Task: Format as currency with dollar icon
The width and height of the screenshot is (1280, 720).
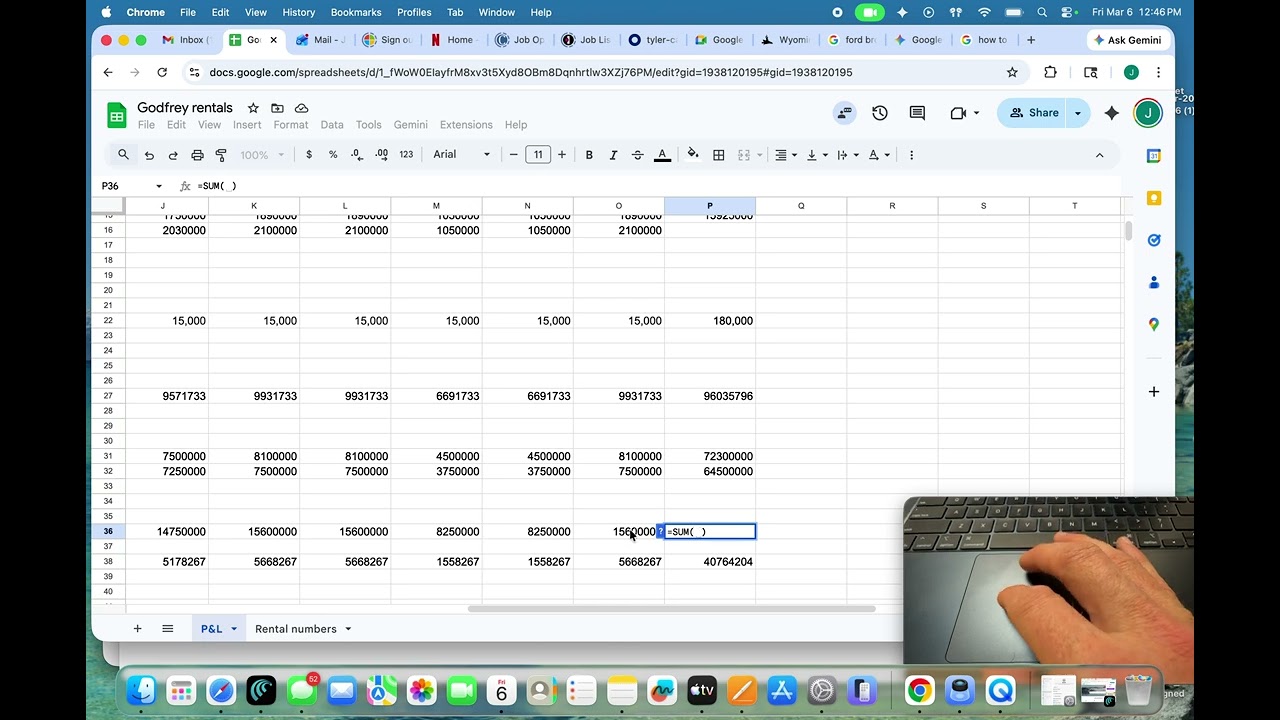Action: 309,155
